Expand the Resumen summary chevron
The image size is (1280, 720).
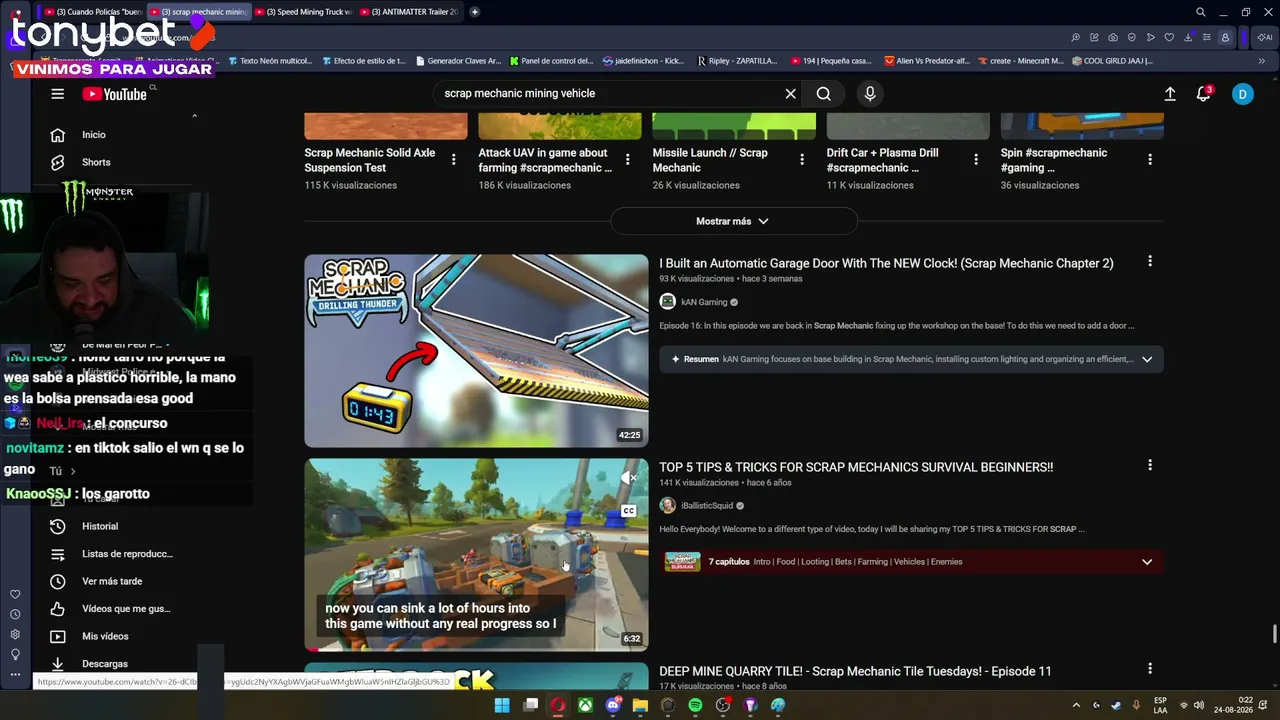[1147, 359]
